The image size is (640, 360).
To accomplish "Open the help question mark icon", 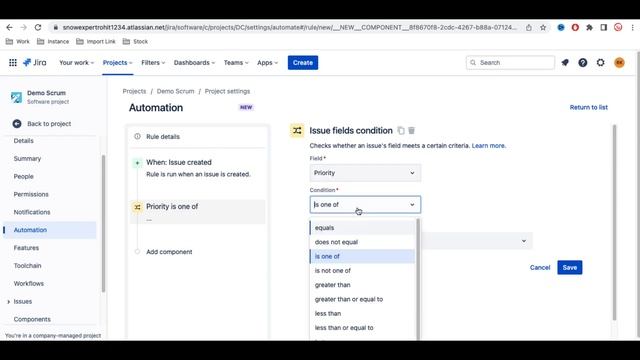I will click(x=582, y=62).
